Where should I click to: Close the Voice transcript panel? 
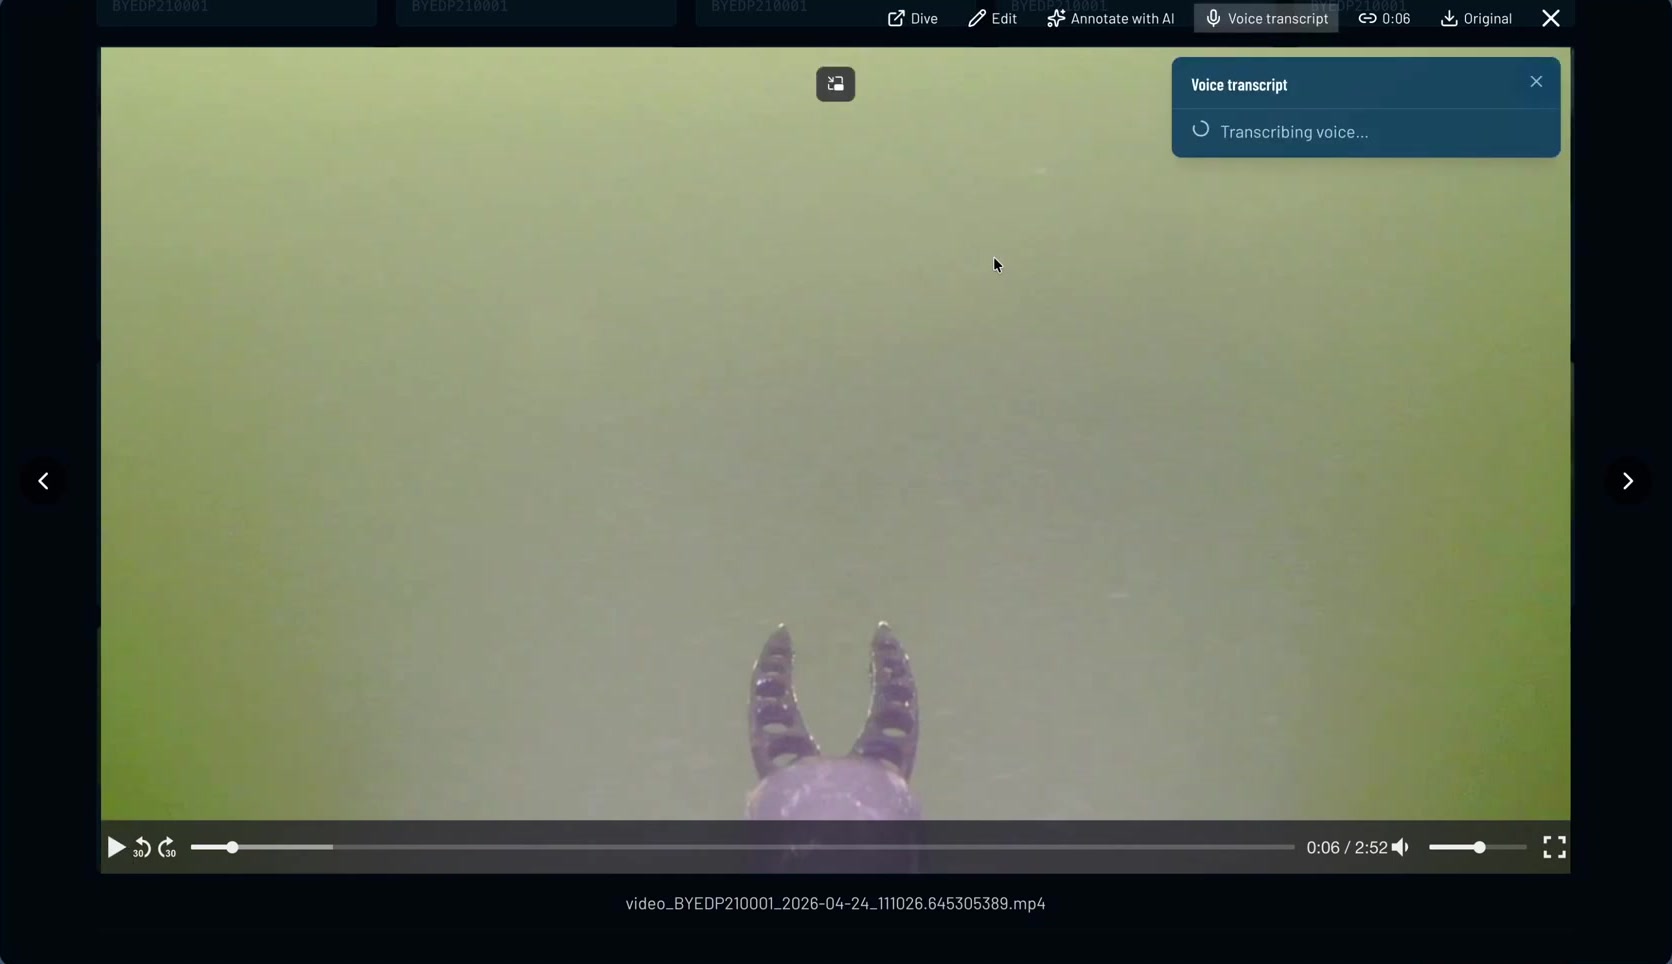click(x=1536, y=82)
